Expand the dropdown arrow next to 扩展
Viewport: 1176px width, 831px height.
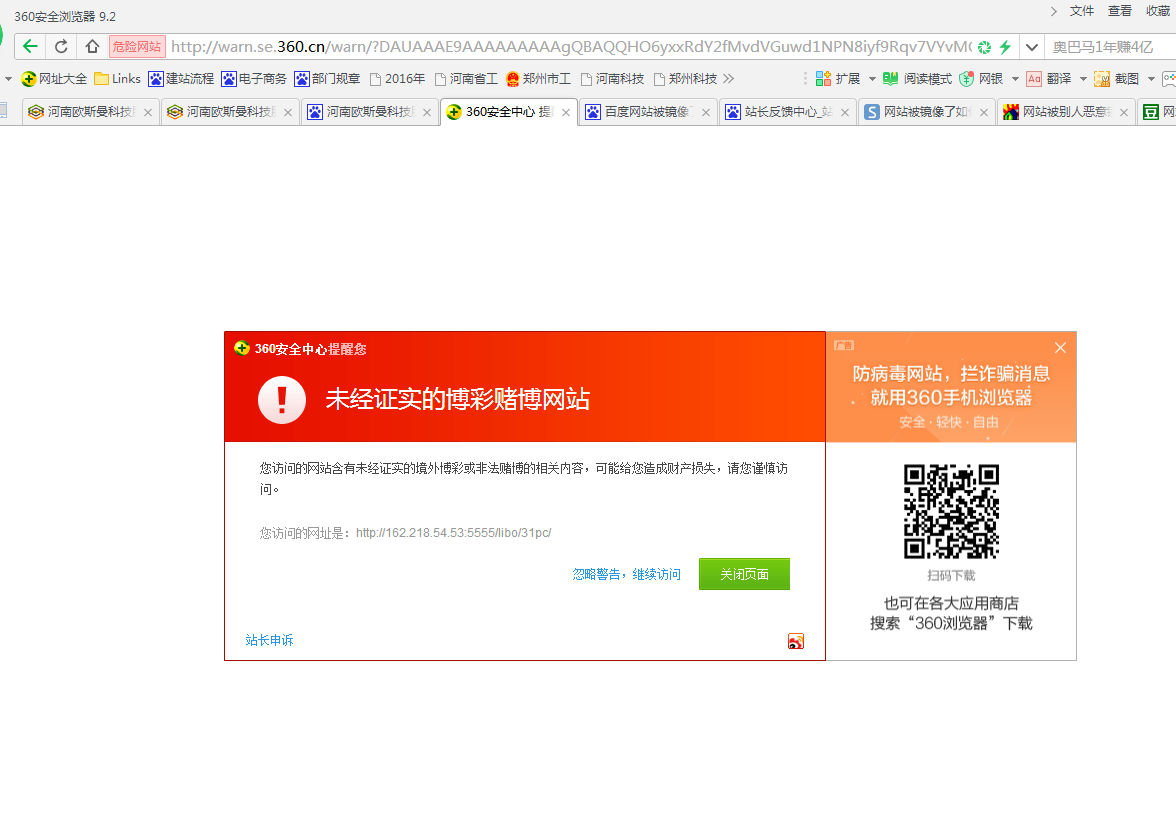coord(872,79)
